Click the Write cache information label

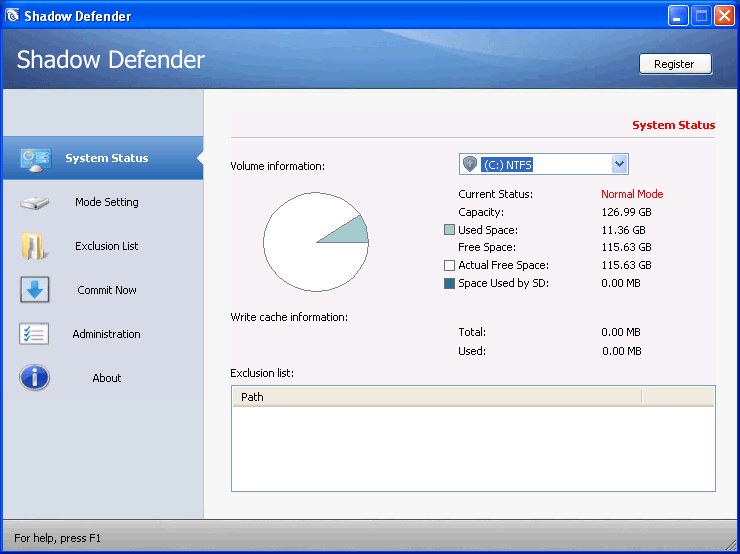289,317
